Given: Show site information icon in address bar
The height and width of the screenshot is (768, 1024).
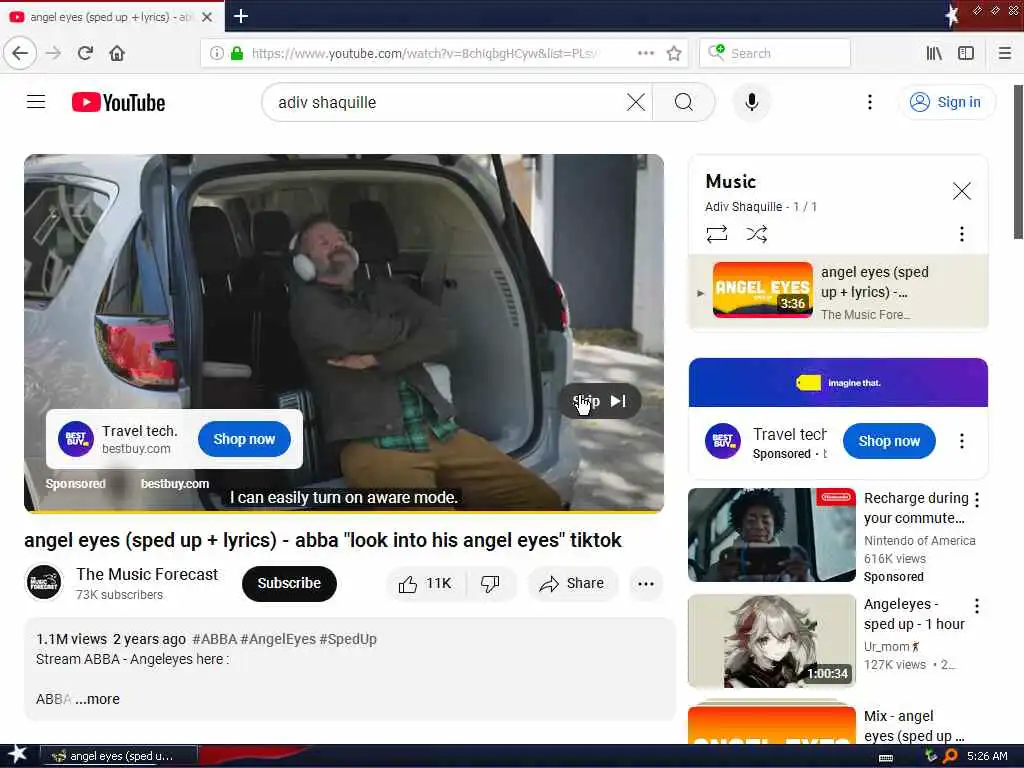Looking at the screenshot, I should [216, 53].
